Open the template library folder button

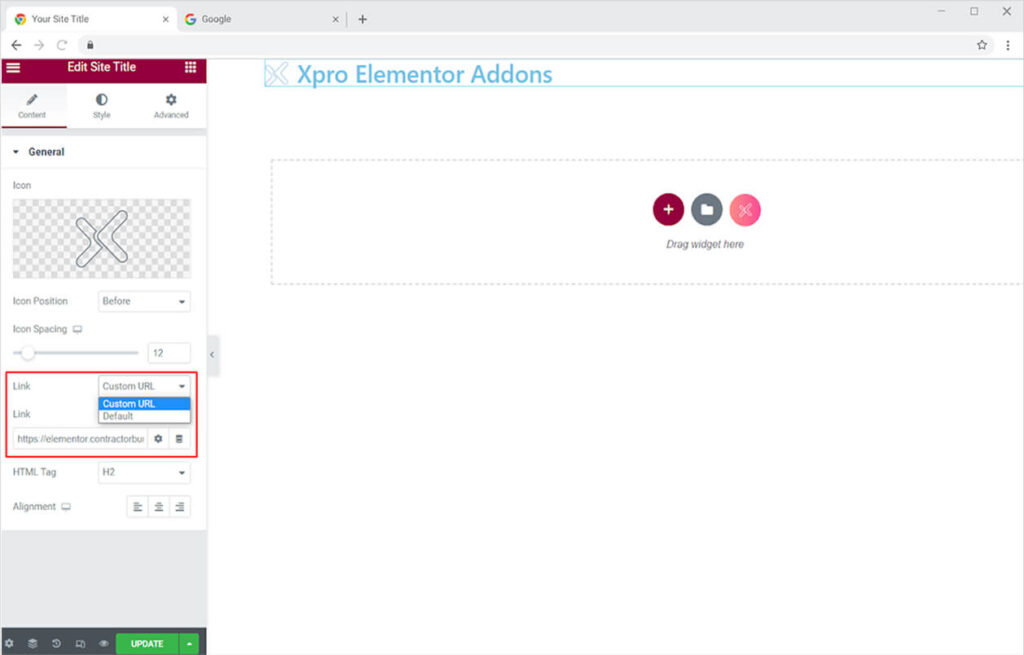click(706, 209)
